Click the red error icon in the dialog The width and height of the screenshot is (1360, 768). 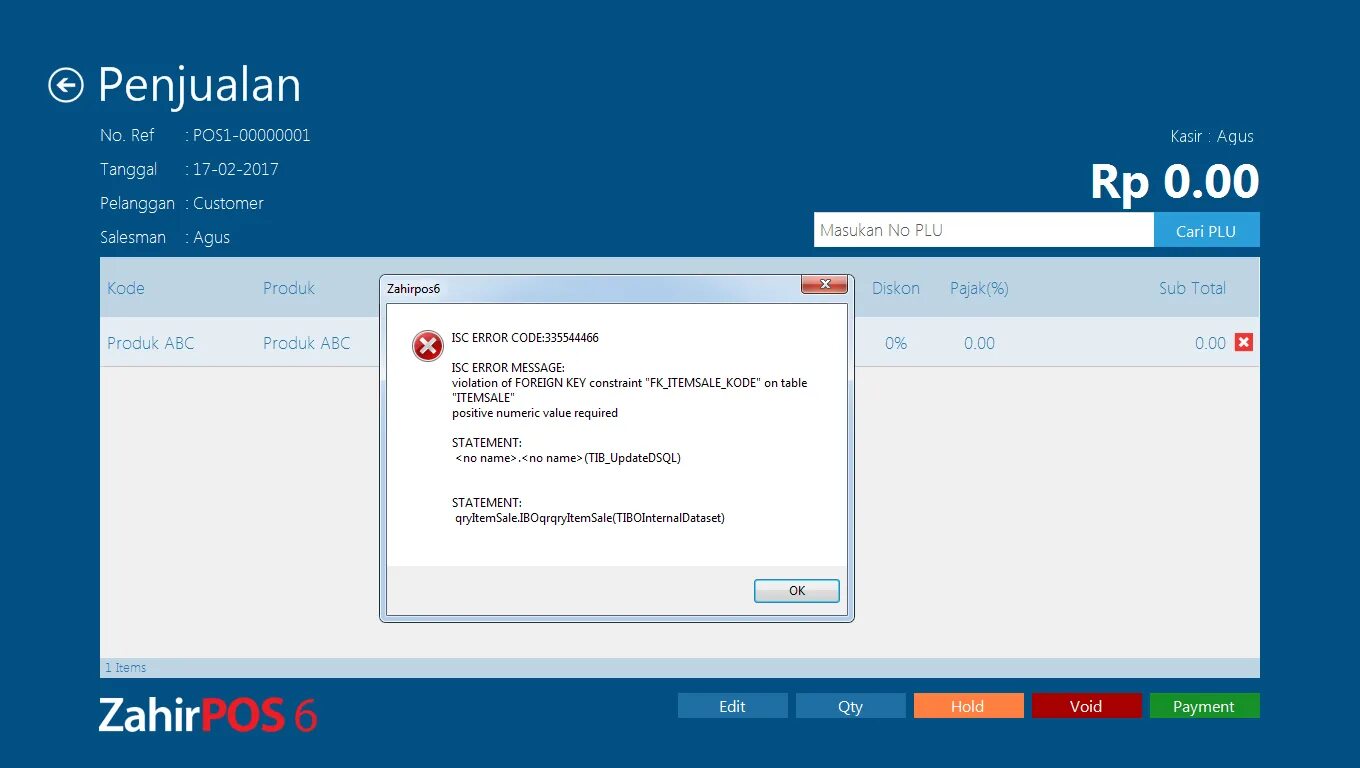pyautogui.click(x=428, y=346)
